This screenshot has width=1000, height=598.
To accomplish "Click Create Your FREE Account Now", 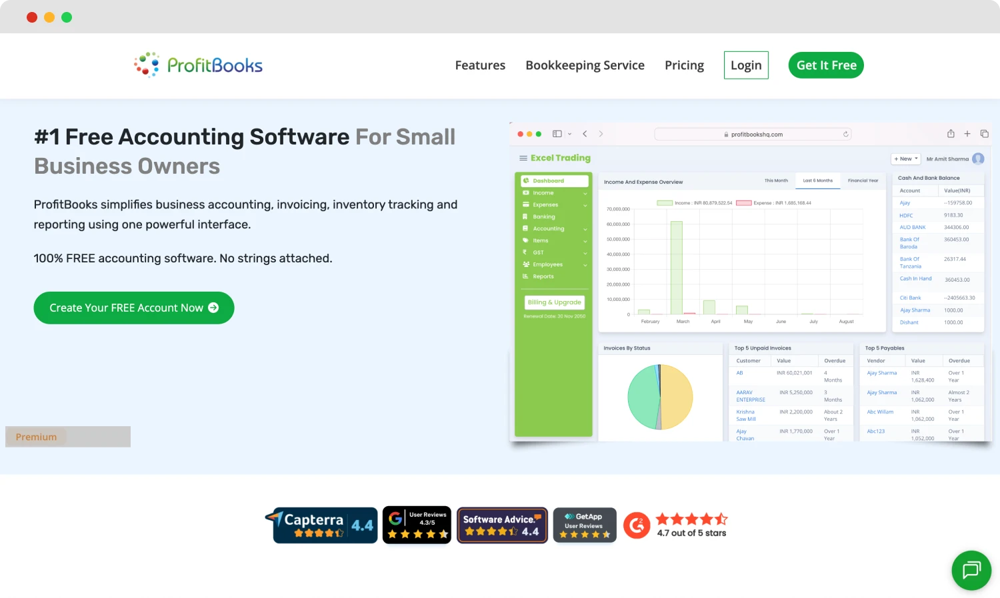I will (x=133, y=308).
